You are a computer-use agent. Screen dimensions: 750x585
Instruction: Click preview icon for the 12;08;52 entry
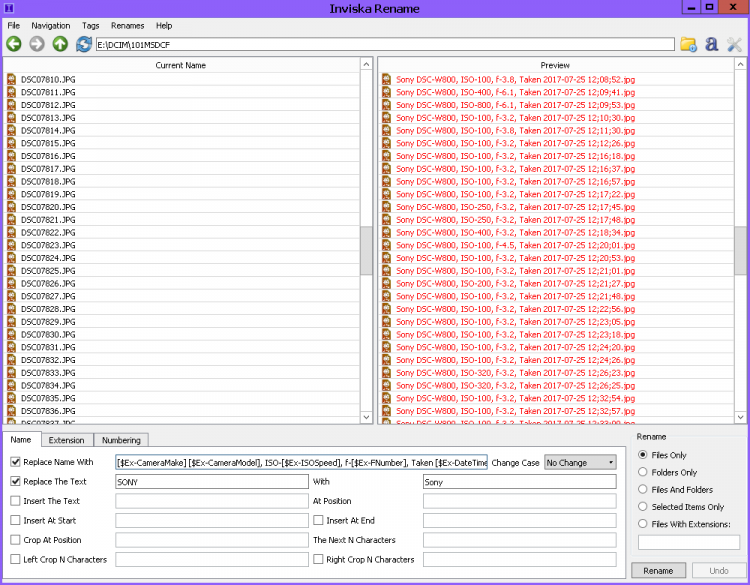pos(386,79)
